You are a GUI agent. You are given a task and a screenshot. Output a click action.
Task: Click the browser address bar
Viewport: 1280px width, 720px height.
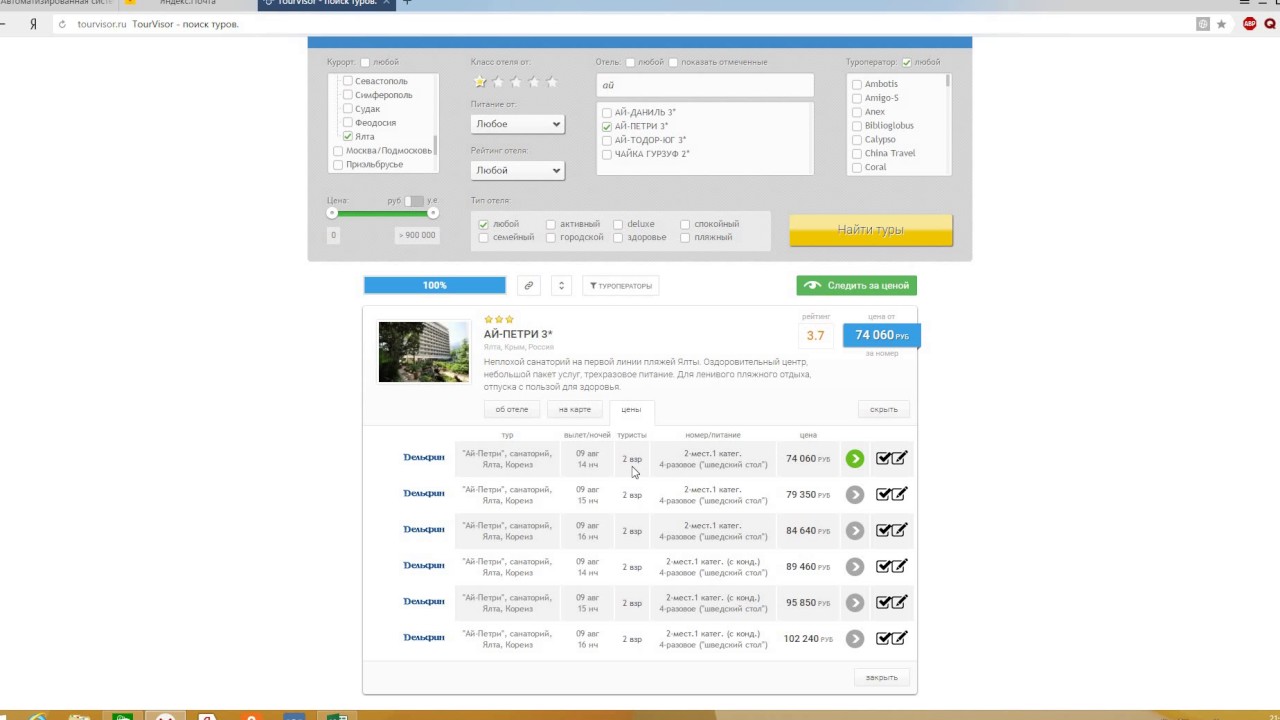pos(630,24)
